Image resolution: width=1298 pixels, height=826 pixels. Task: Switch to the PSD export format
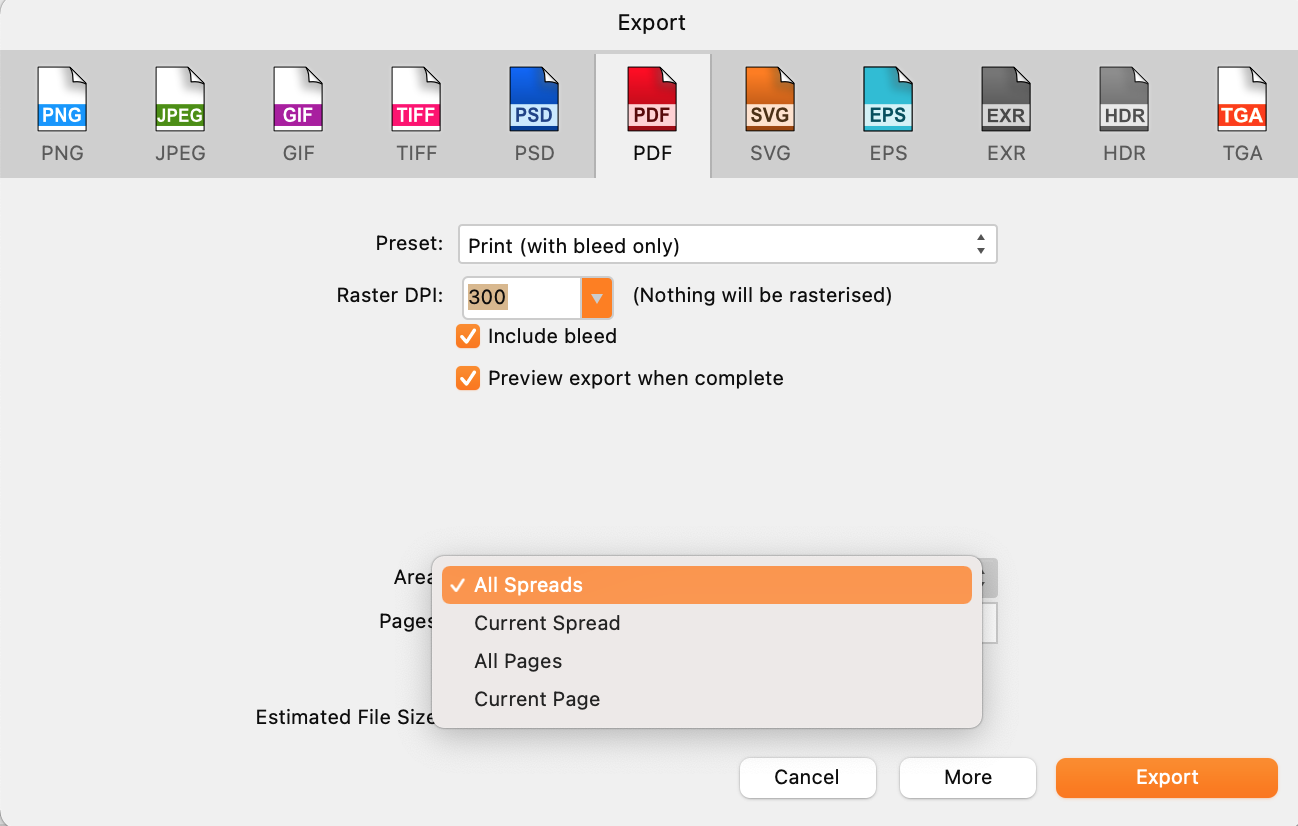pos(534,113)
